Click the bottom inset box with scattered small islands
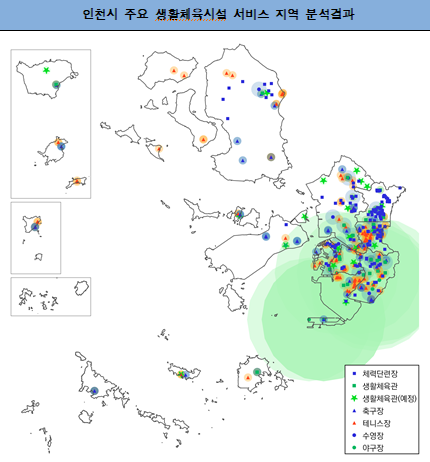This screenshot has width=430, height=462. coord(51,296)
